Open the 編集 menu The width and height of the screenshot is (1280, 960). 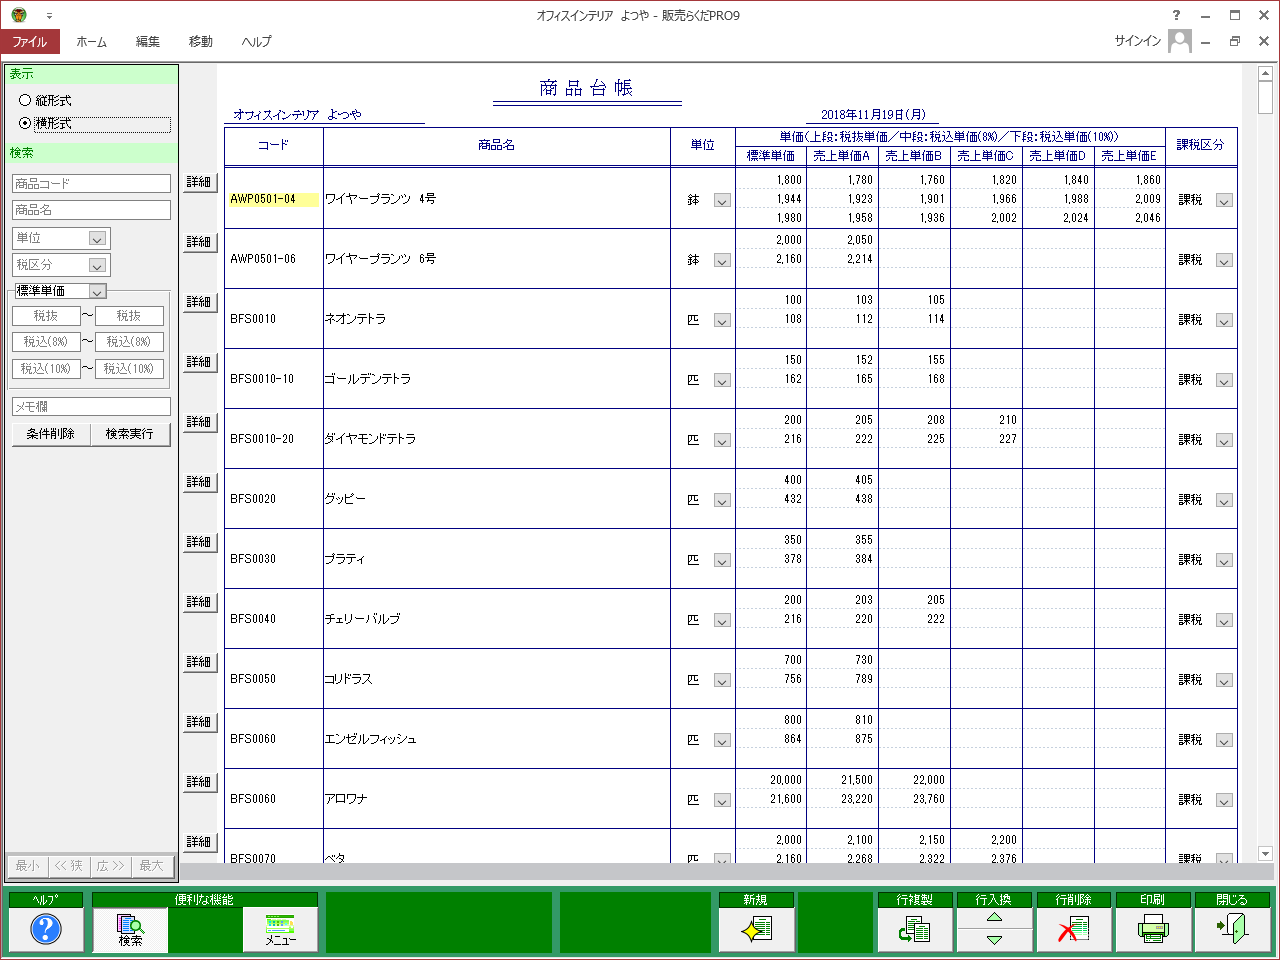[x=148, y=41]
